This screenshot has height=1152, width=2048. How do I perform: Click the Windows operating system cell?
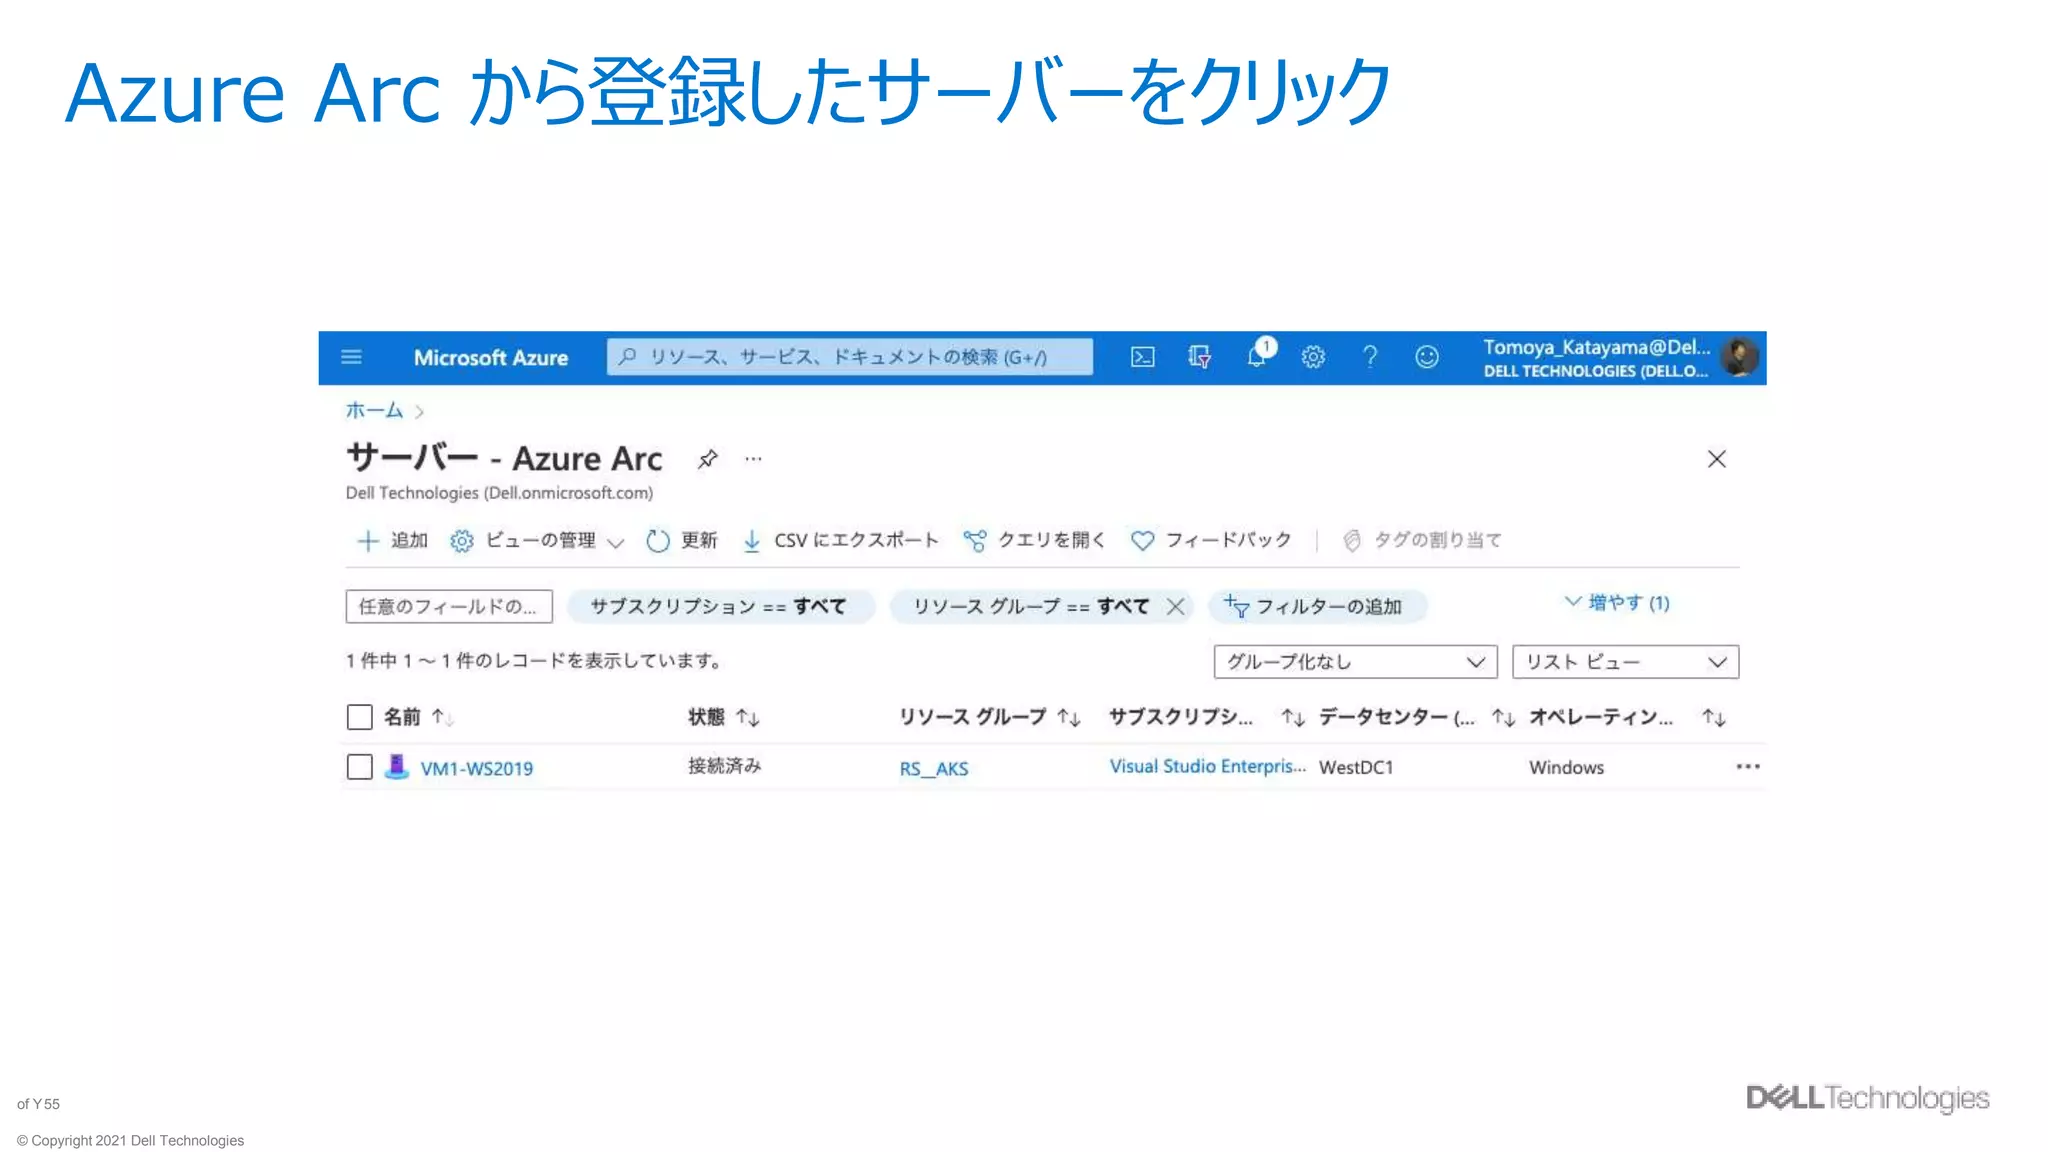(x=1566, y=768)
